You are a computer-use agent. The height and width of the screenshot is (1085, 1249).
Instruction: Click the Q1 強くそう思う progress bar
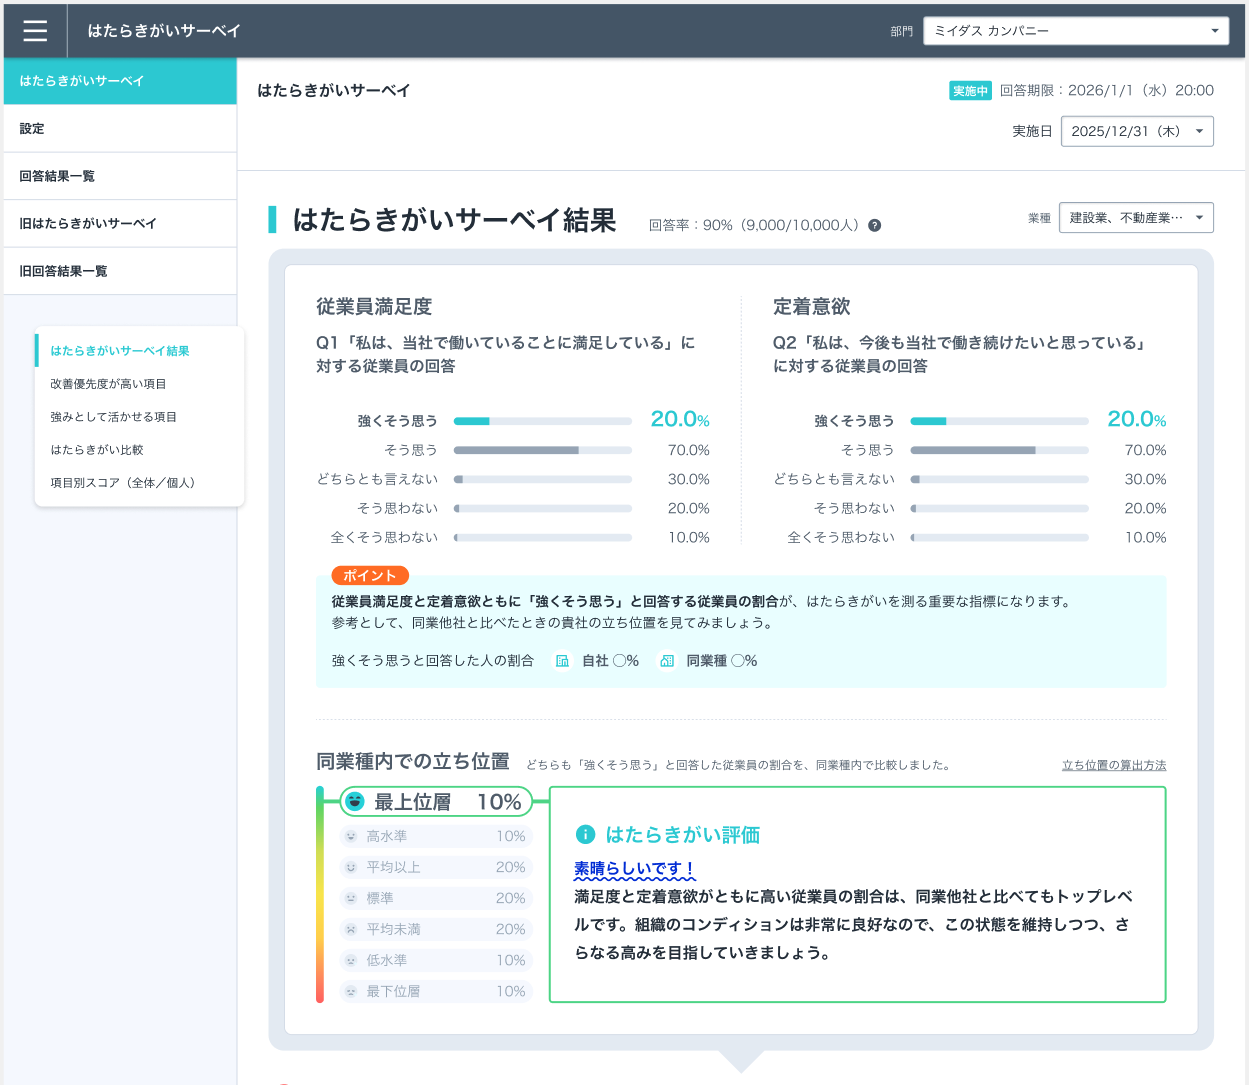[x=542, y=421]
